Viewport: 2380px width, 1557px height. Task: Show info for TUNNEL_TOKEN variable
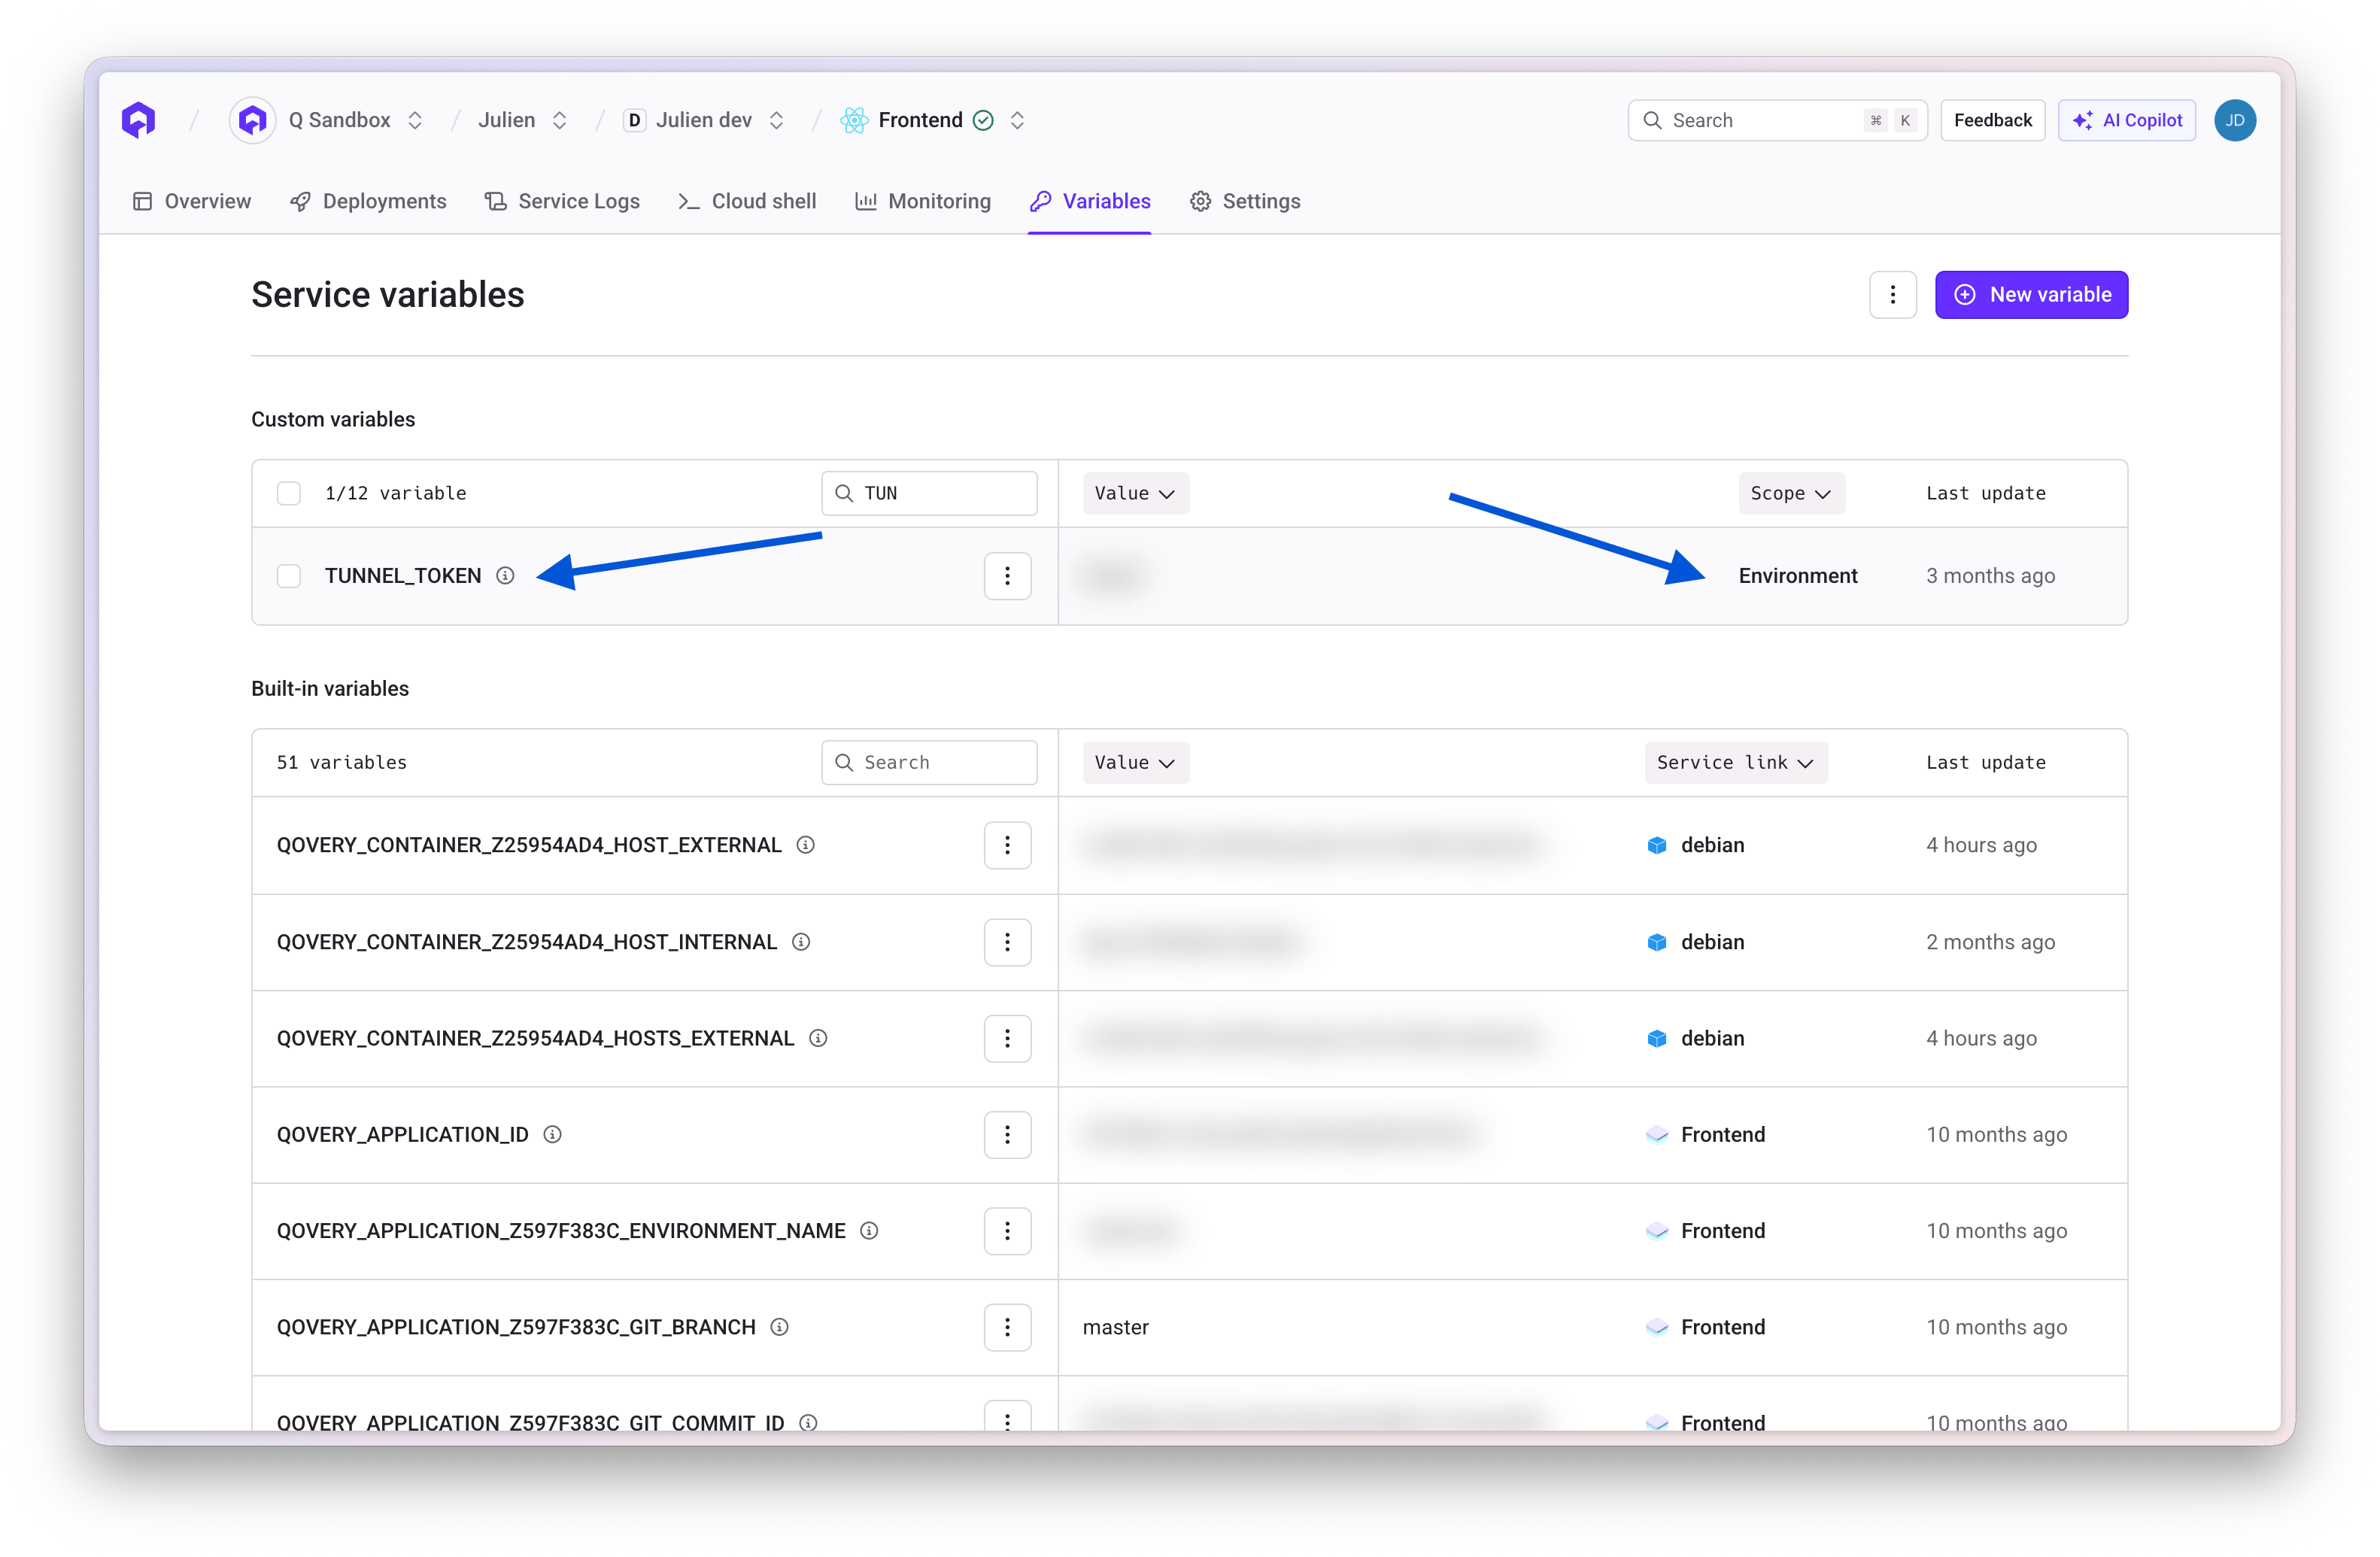click(x=505, y=576)
